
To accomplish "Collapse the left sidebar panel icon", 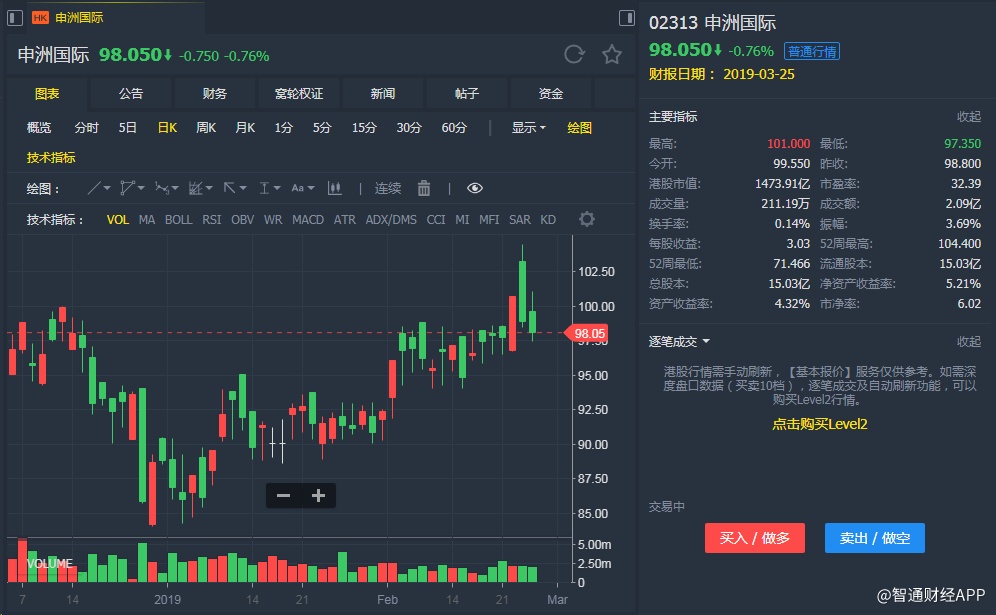I will (x=14, y=17).
